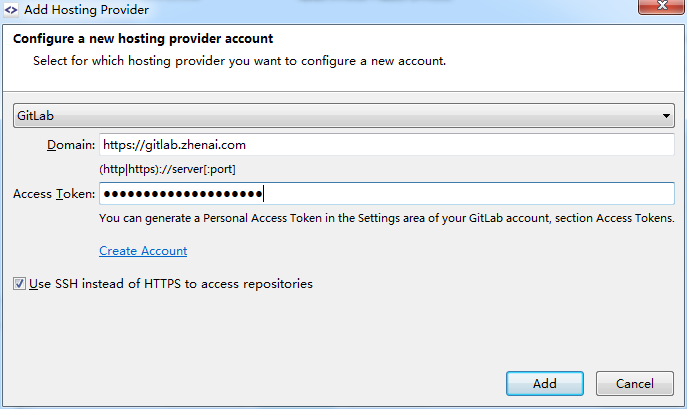The height and width of the screenshot is (409, 687).
Task: Click blank space right of Create Account link
Action: coord(400,251)
